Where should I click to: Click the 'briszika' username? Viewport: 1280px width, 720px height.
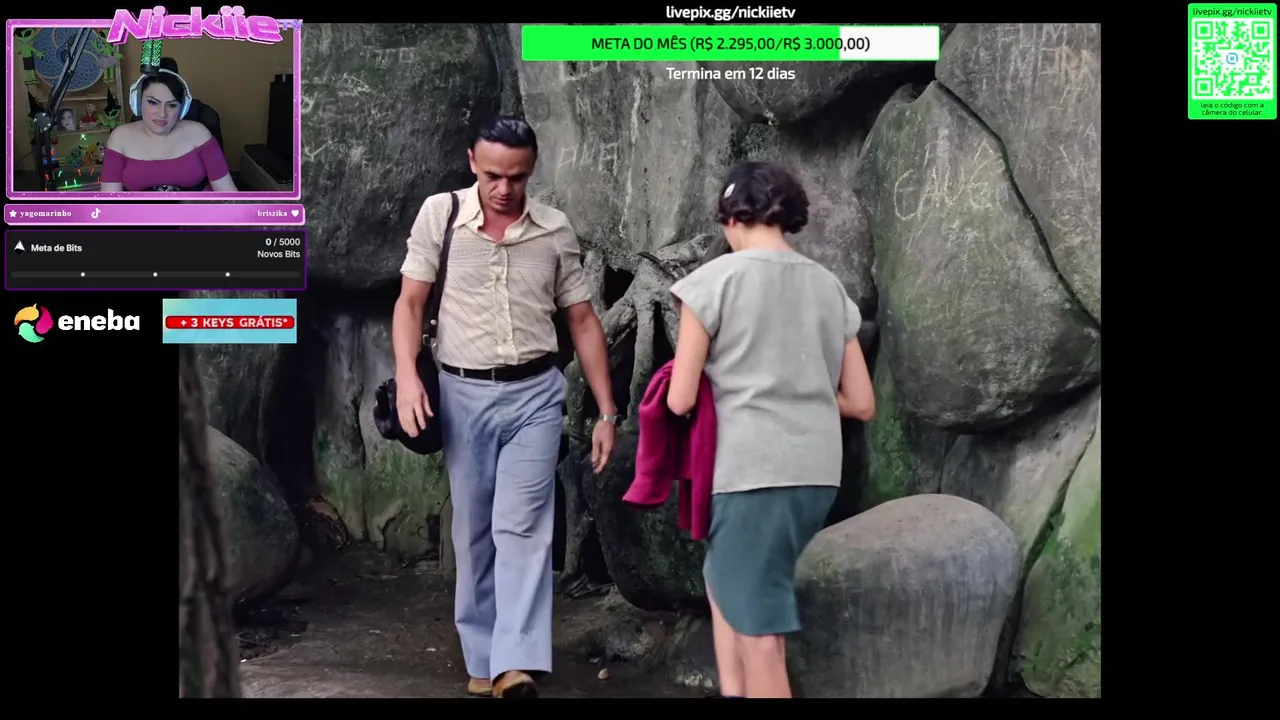click(272, 213)
